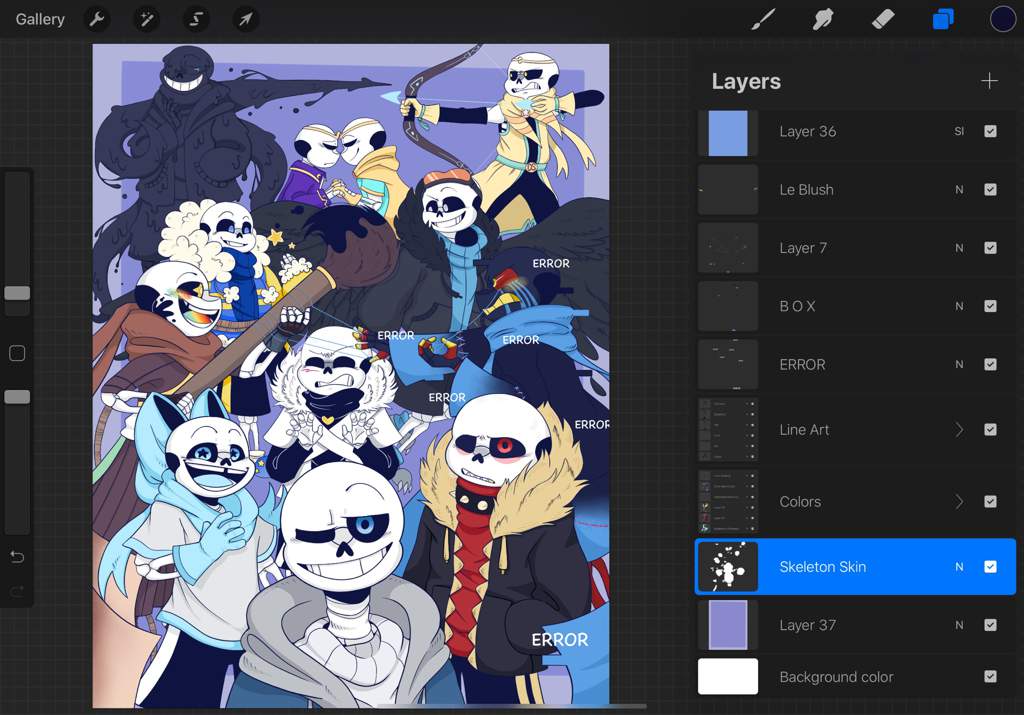This screenshot has width=1024, height=715.
Task: Tap the Background color label
Action: point(836,676)
